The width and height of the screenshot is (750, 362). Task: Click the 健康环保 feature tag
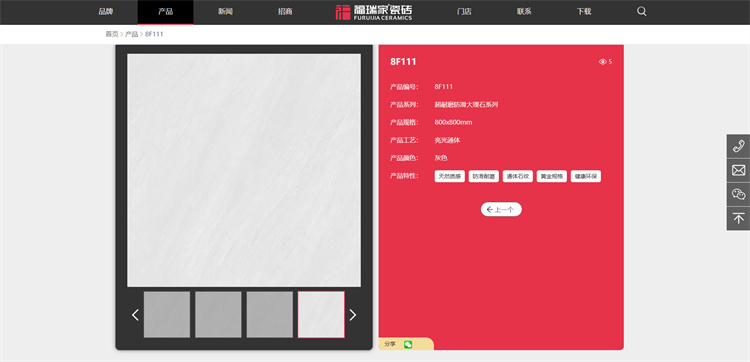[x=585, y=176]
